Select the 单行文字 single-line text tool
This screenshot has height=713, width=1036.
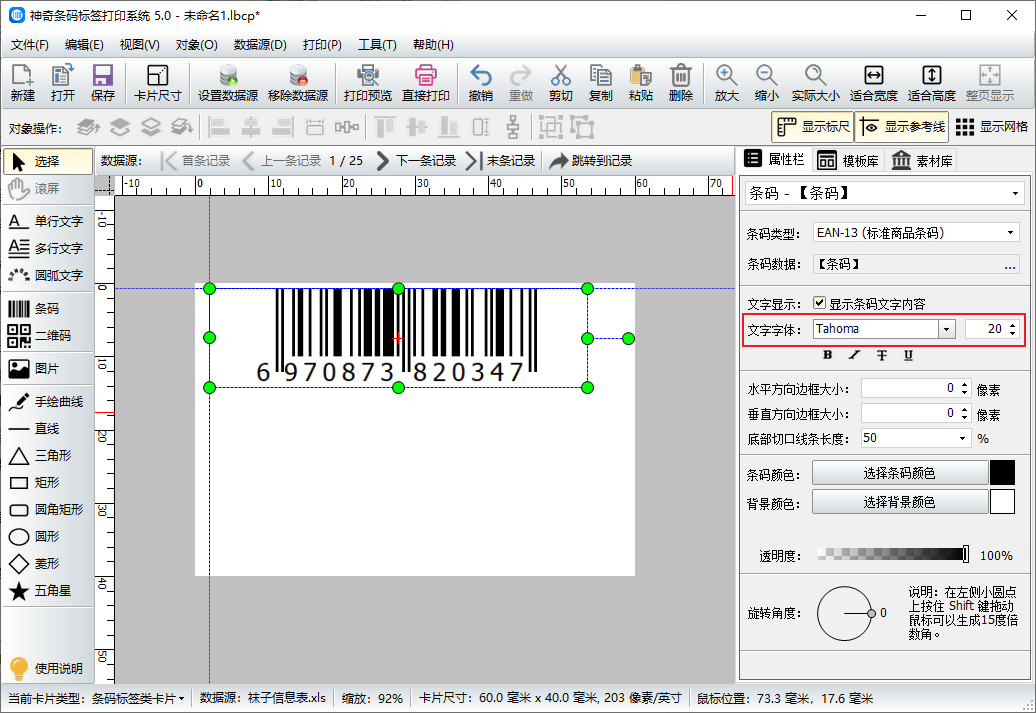click(x=48, y=221)
